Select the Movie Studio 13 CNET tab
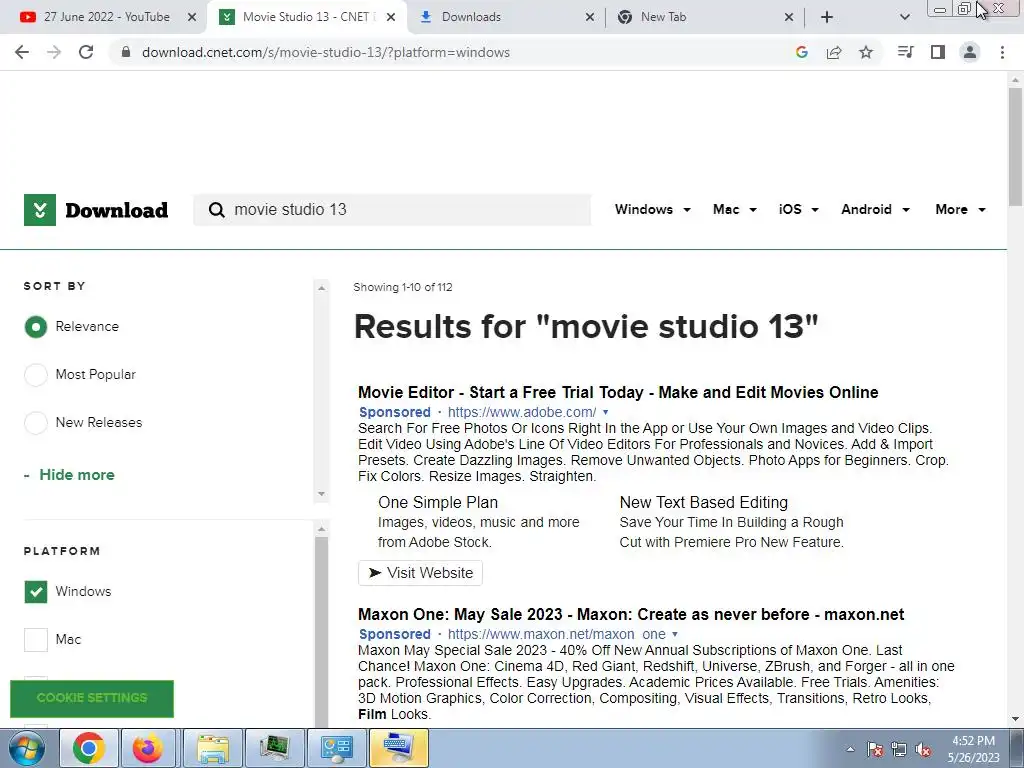This screenshot has height=768, width=1024. (x=307, y=17)
